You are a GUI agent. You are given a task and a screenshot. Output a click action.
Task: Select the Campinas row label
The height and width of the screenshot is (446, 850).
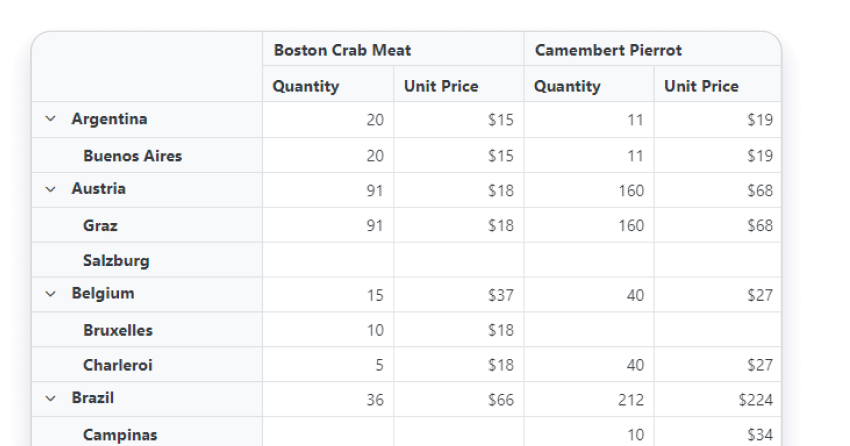click(x=120, y=435)
